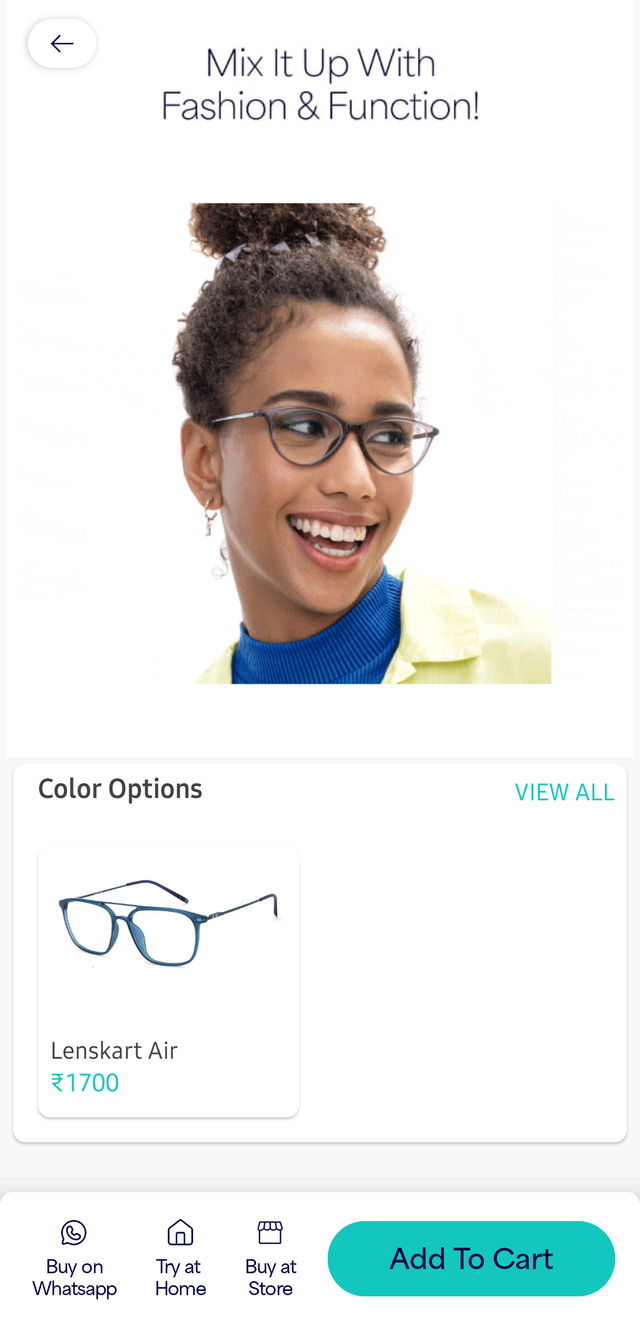Screen dimensions: 640x1337
Task: Open VIEW ALL color options
Action: 564,792
